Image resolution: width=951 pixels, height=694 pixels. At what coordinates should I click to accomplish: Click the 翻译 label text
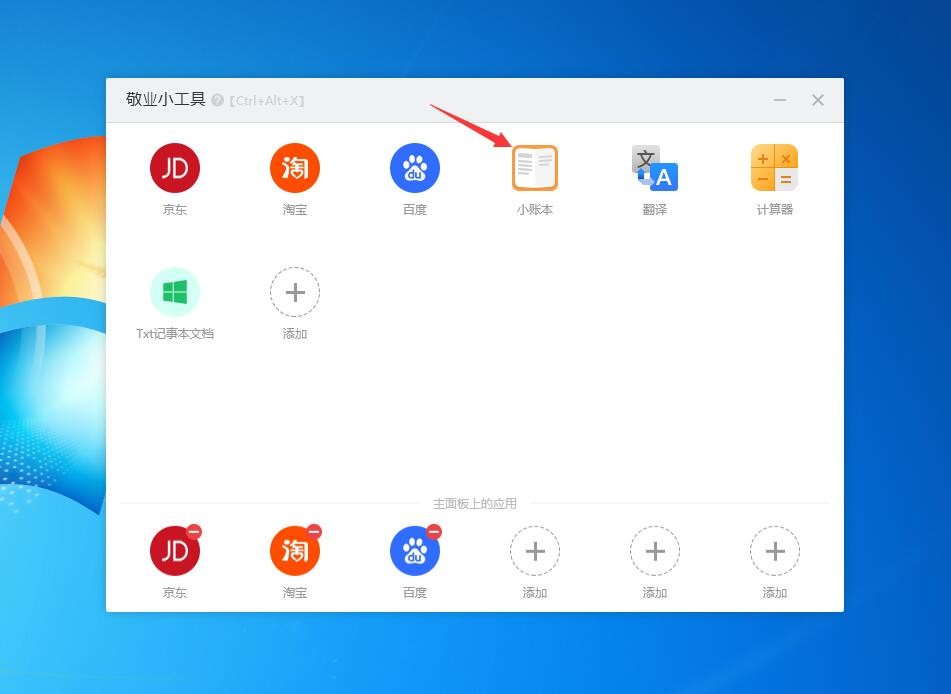tap(655, 210)
